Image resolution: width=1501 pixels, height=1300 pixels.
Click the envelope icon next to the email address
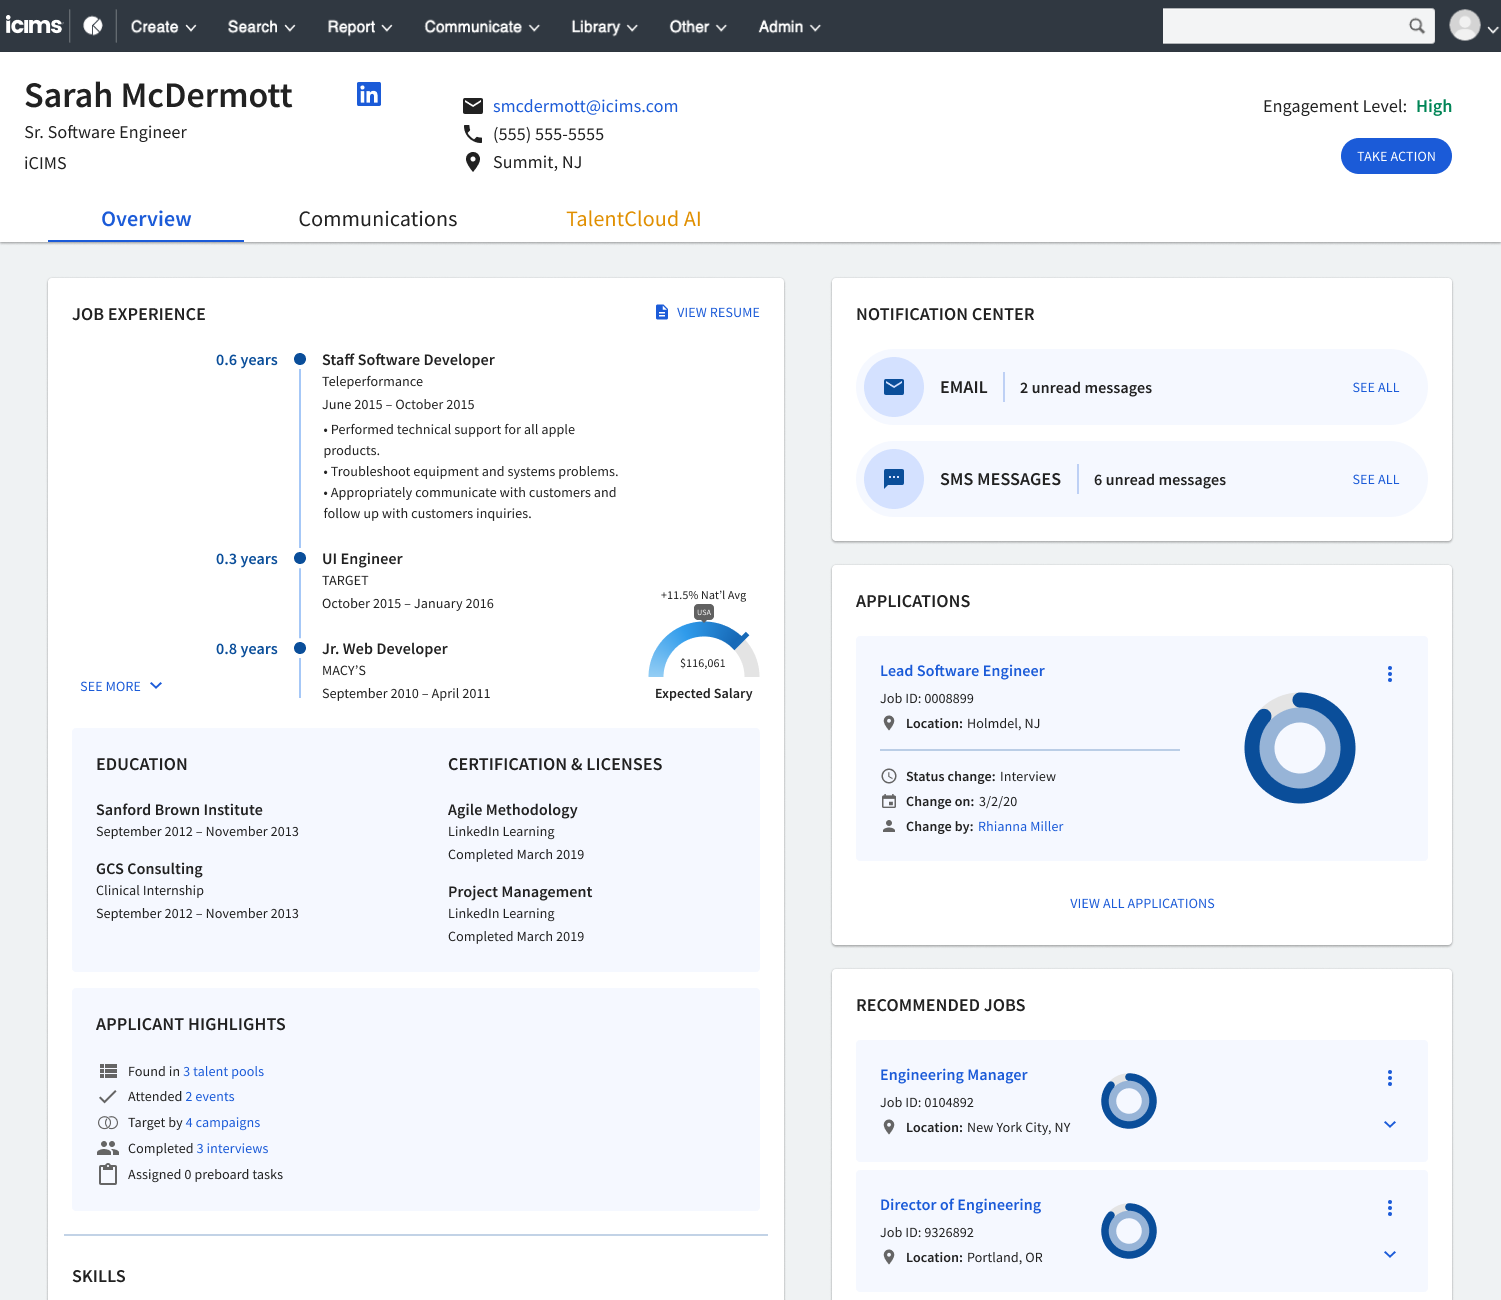tap(473, 106)
